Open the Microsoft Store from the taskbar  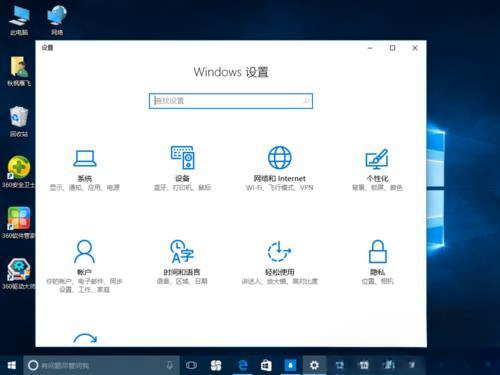click(x=266, y=365)
